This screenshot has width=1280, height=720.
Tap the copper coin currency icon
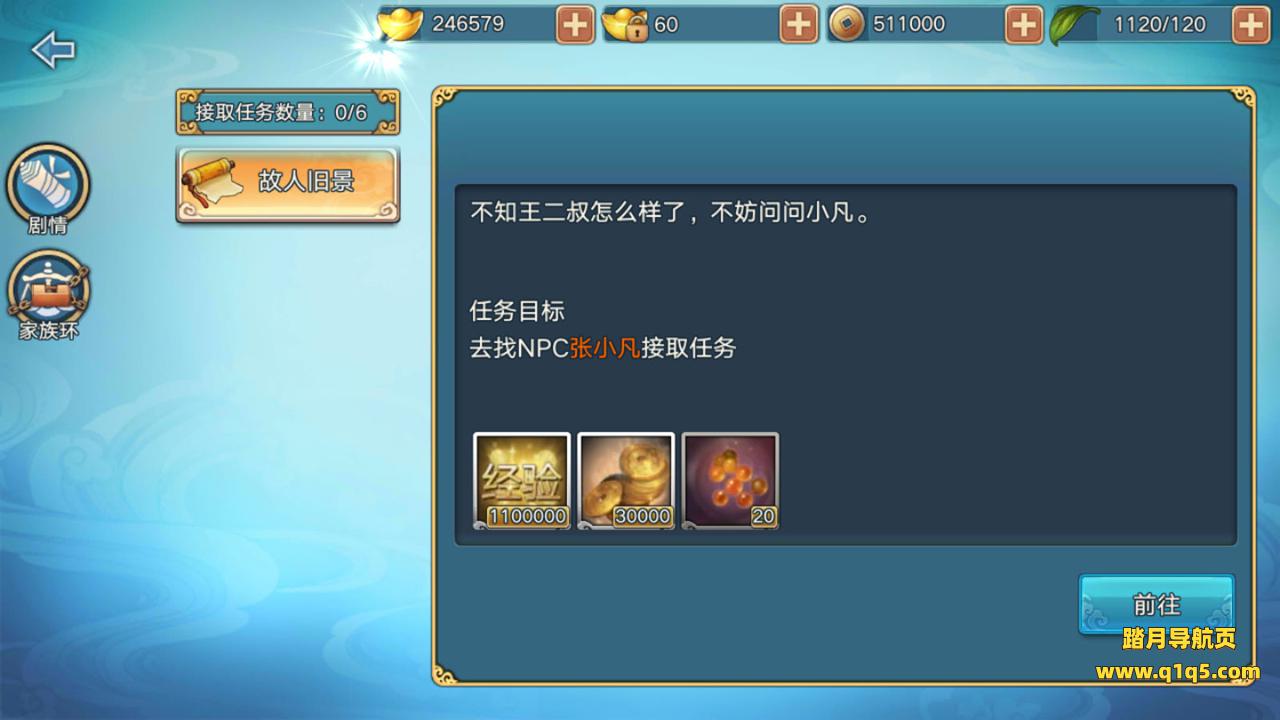click(846, 24)
